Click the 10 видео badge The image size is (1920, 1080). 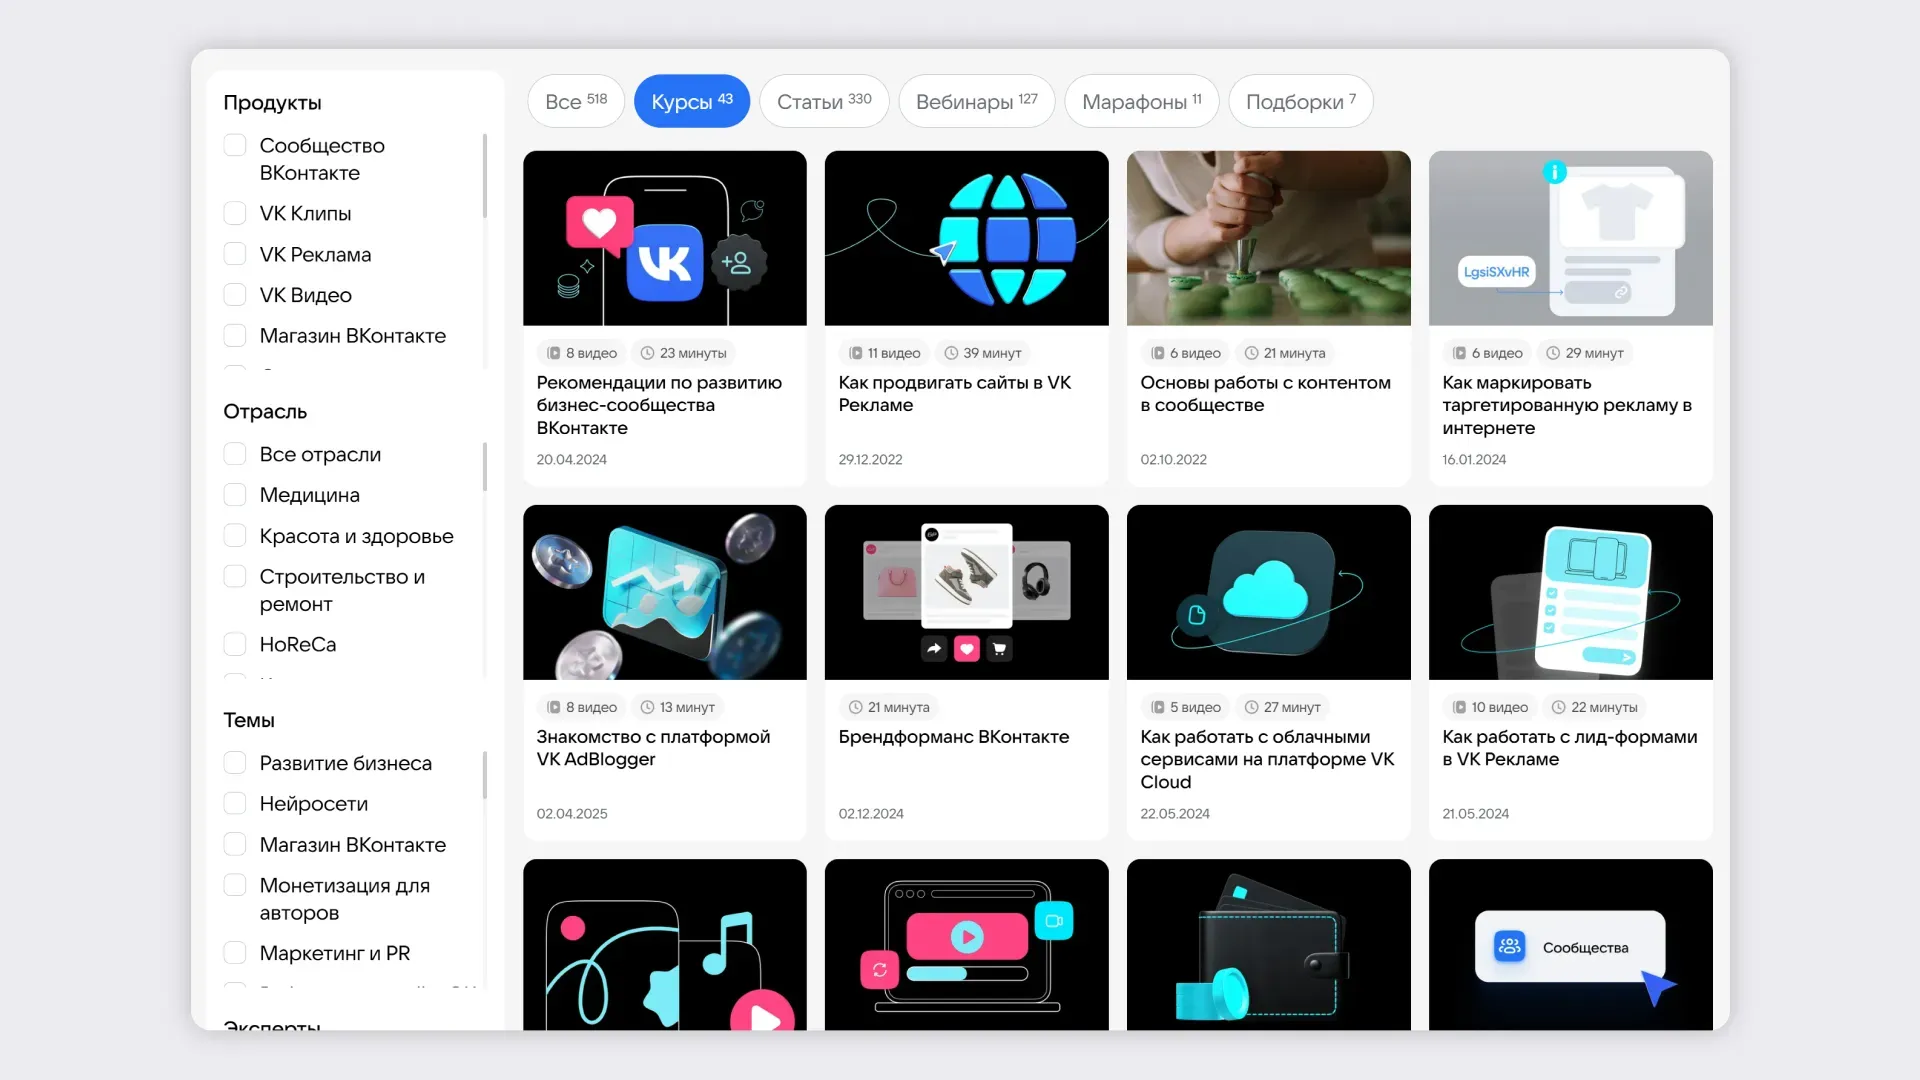[1490, 707]
